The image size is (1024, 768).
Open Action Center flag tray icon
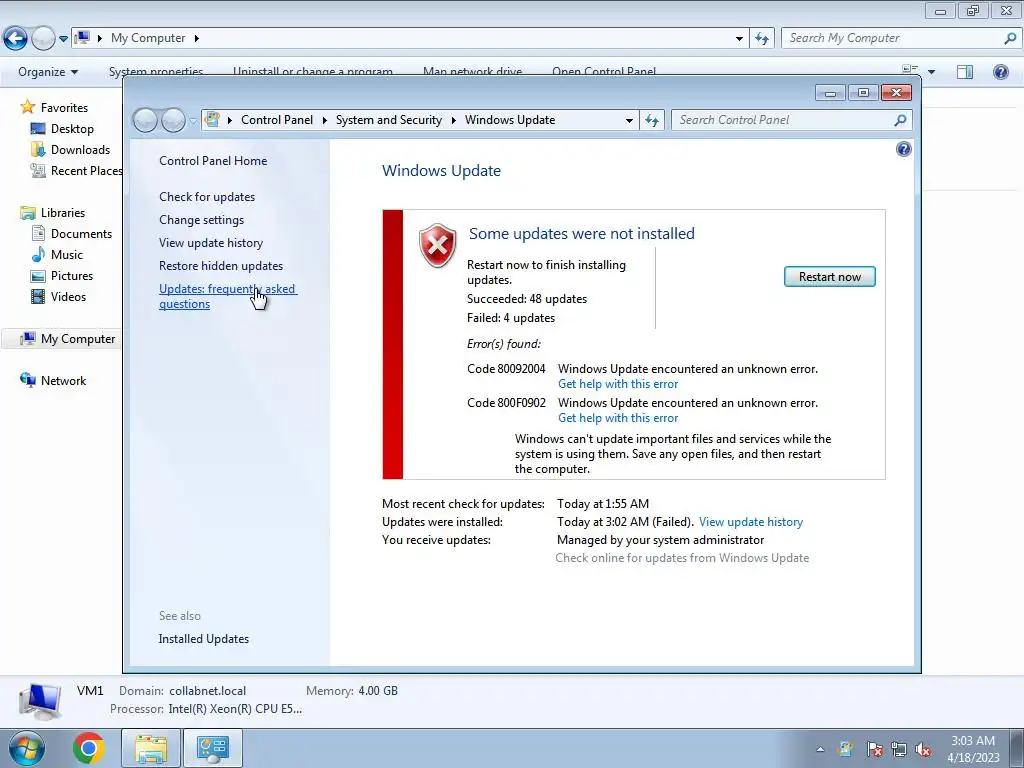[874, 749]
